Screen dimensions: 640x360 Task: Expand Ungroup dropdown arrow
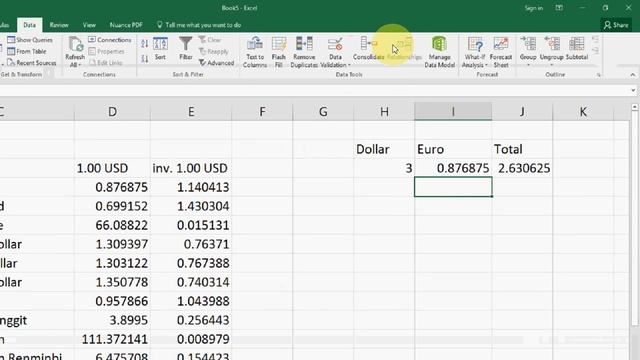coord(552,65)
